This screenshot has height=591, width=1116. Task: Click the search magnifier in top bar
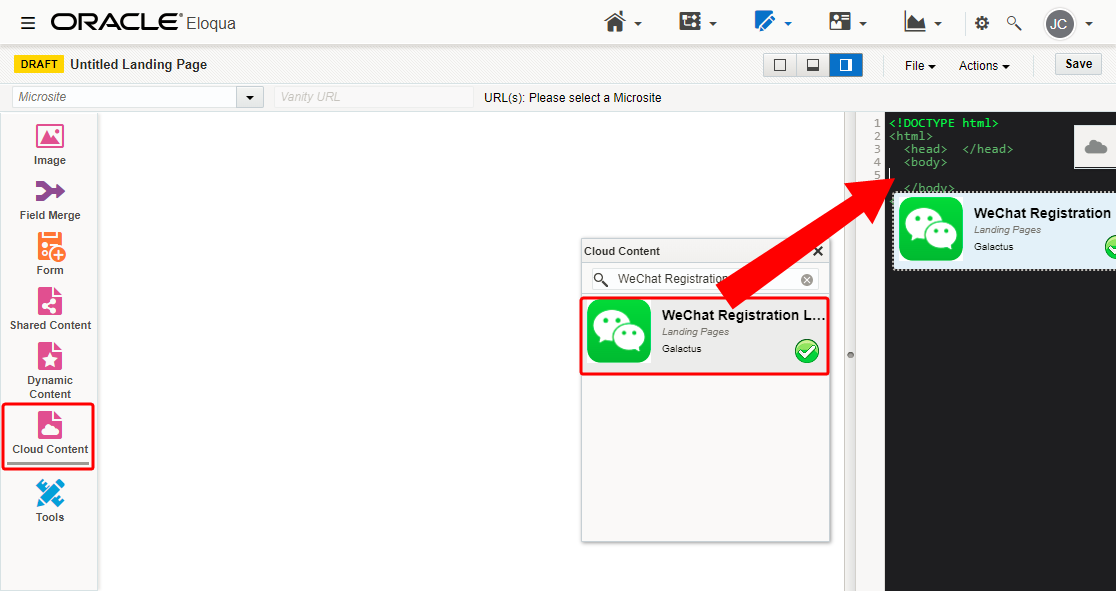1014,23
